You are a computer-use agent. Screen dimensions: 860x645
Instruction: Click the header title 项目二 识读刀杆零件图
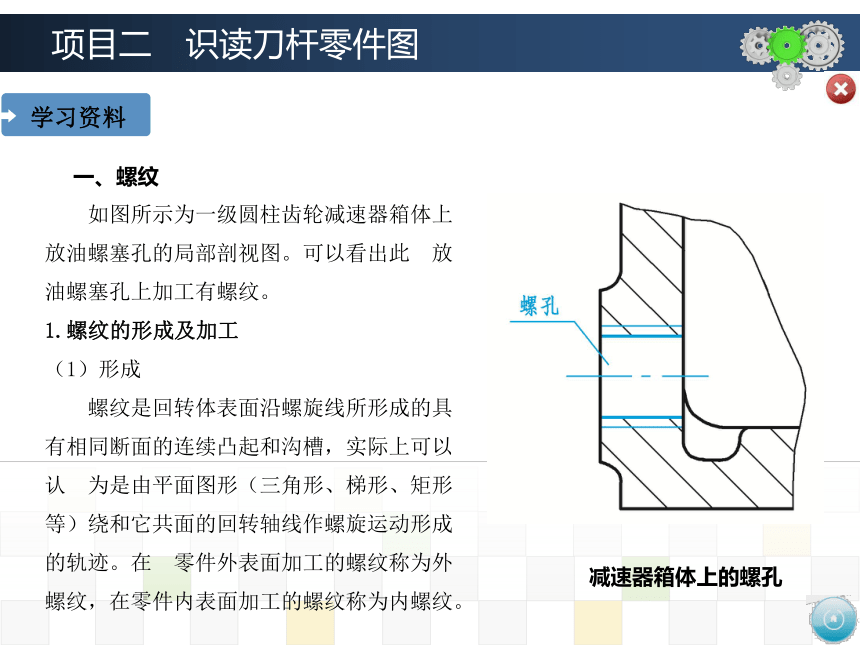click(235, 44)
